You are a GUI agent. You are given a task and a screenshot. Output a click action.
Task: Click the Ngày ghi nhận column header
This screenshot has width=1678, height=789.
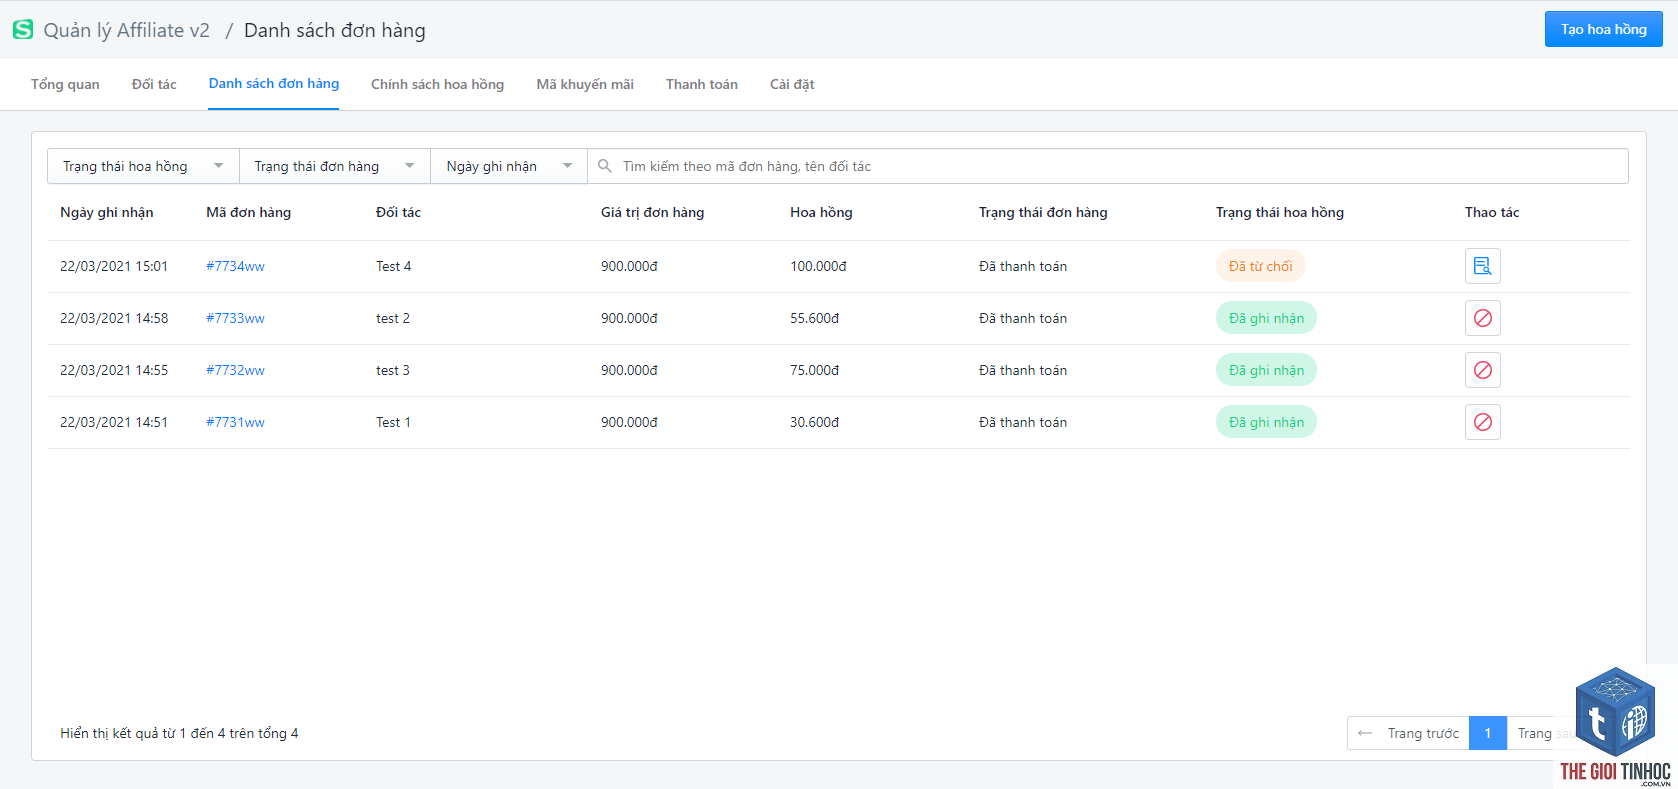[x=107, y=212]
